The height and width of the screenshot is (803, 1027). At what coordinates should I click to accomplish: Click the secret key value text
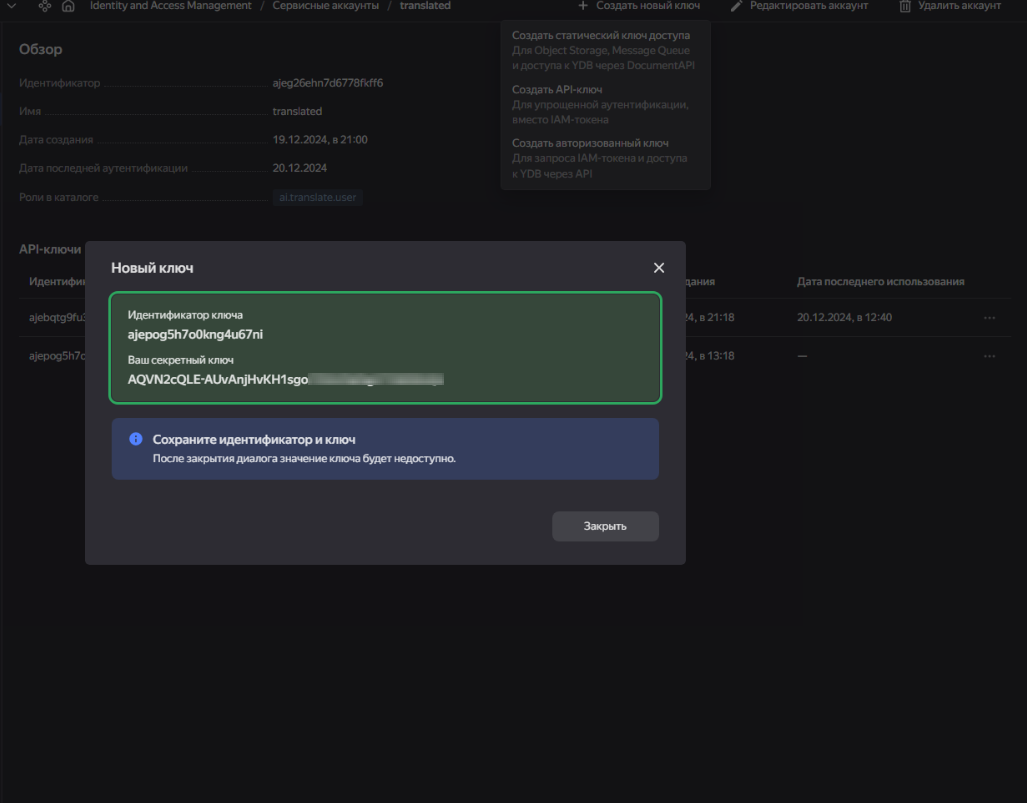tap(285, 379)
